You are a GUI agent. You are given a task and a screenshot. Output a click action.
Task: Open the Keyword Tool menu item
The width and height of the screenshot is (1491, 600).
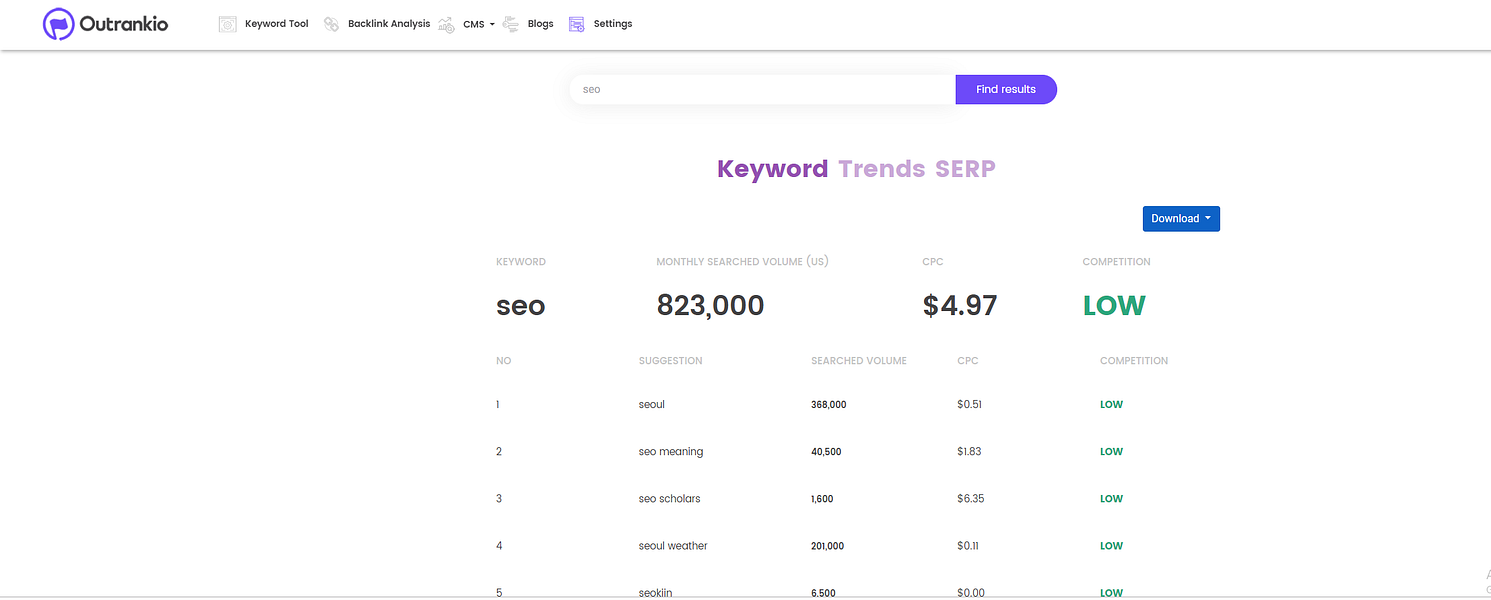click(277, 24)
